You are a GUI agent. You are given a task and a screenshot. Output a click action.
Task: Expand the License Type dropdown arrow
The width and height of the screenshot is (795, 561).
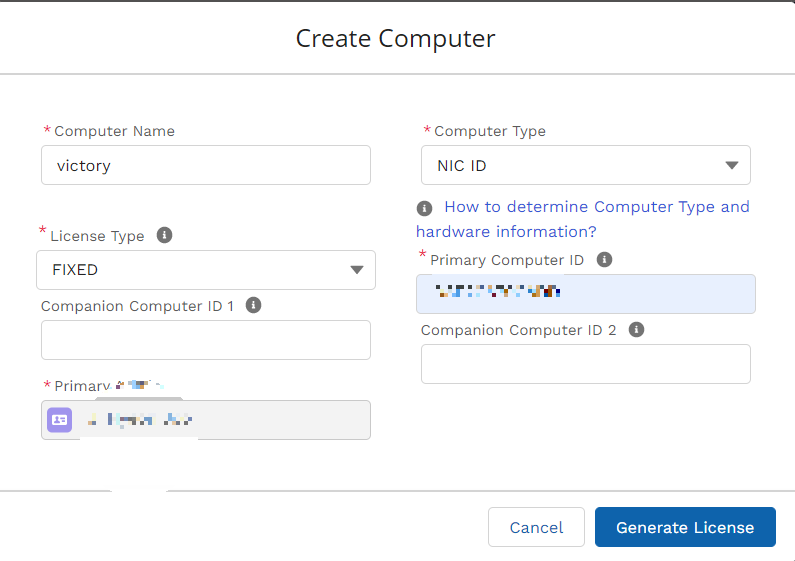pyautogui.click(x=357, y=270)
